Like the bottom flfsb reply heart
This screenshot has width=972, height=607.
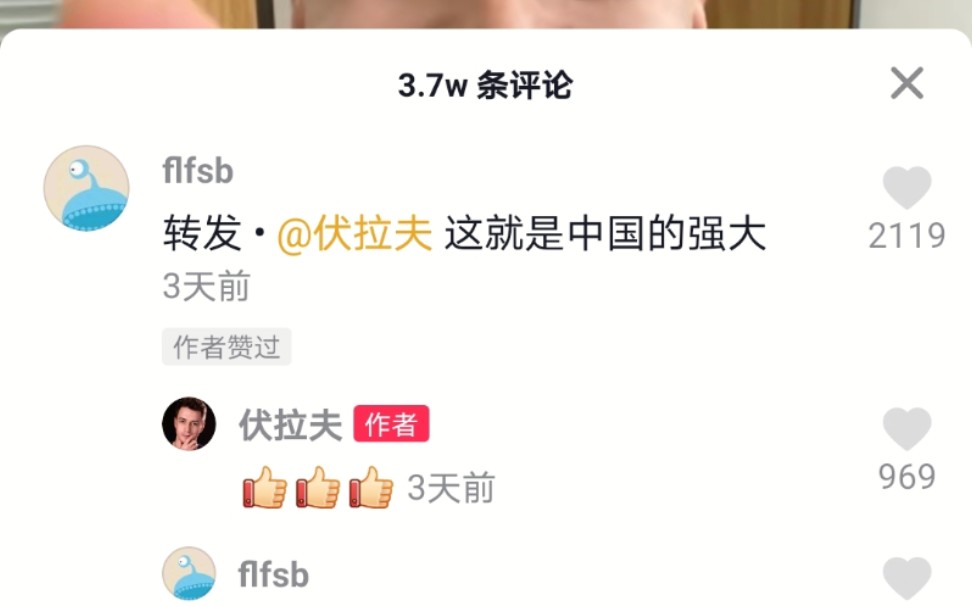(x=907, y=578)
